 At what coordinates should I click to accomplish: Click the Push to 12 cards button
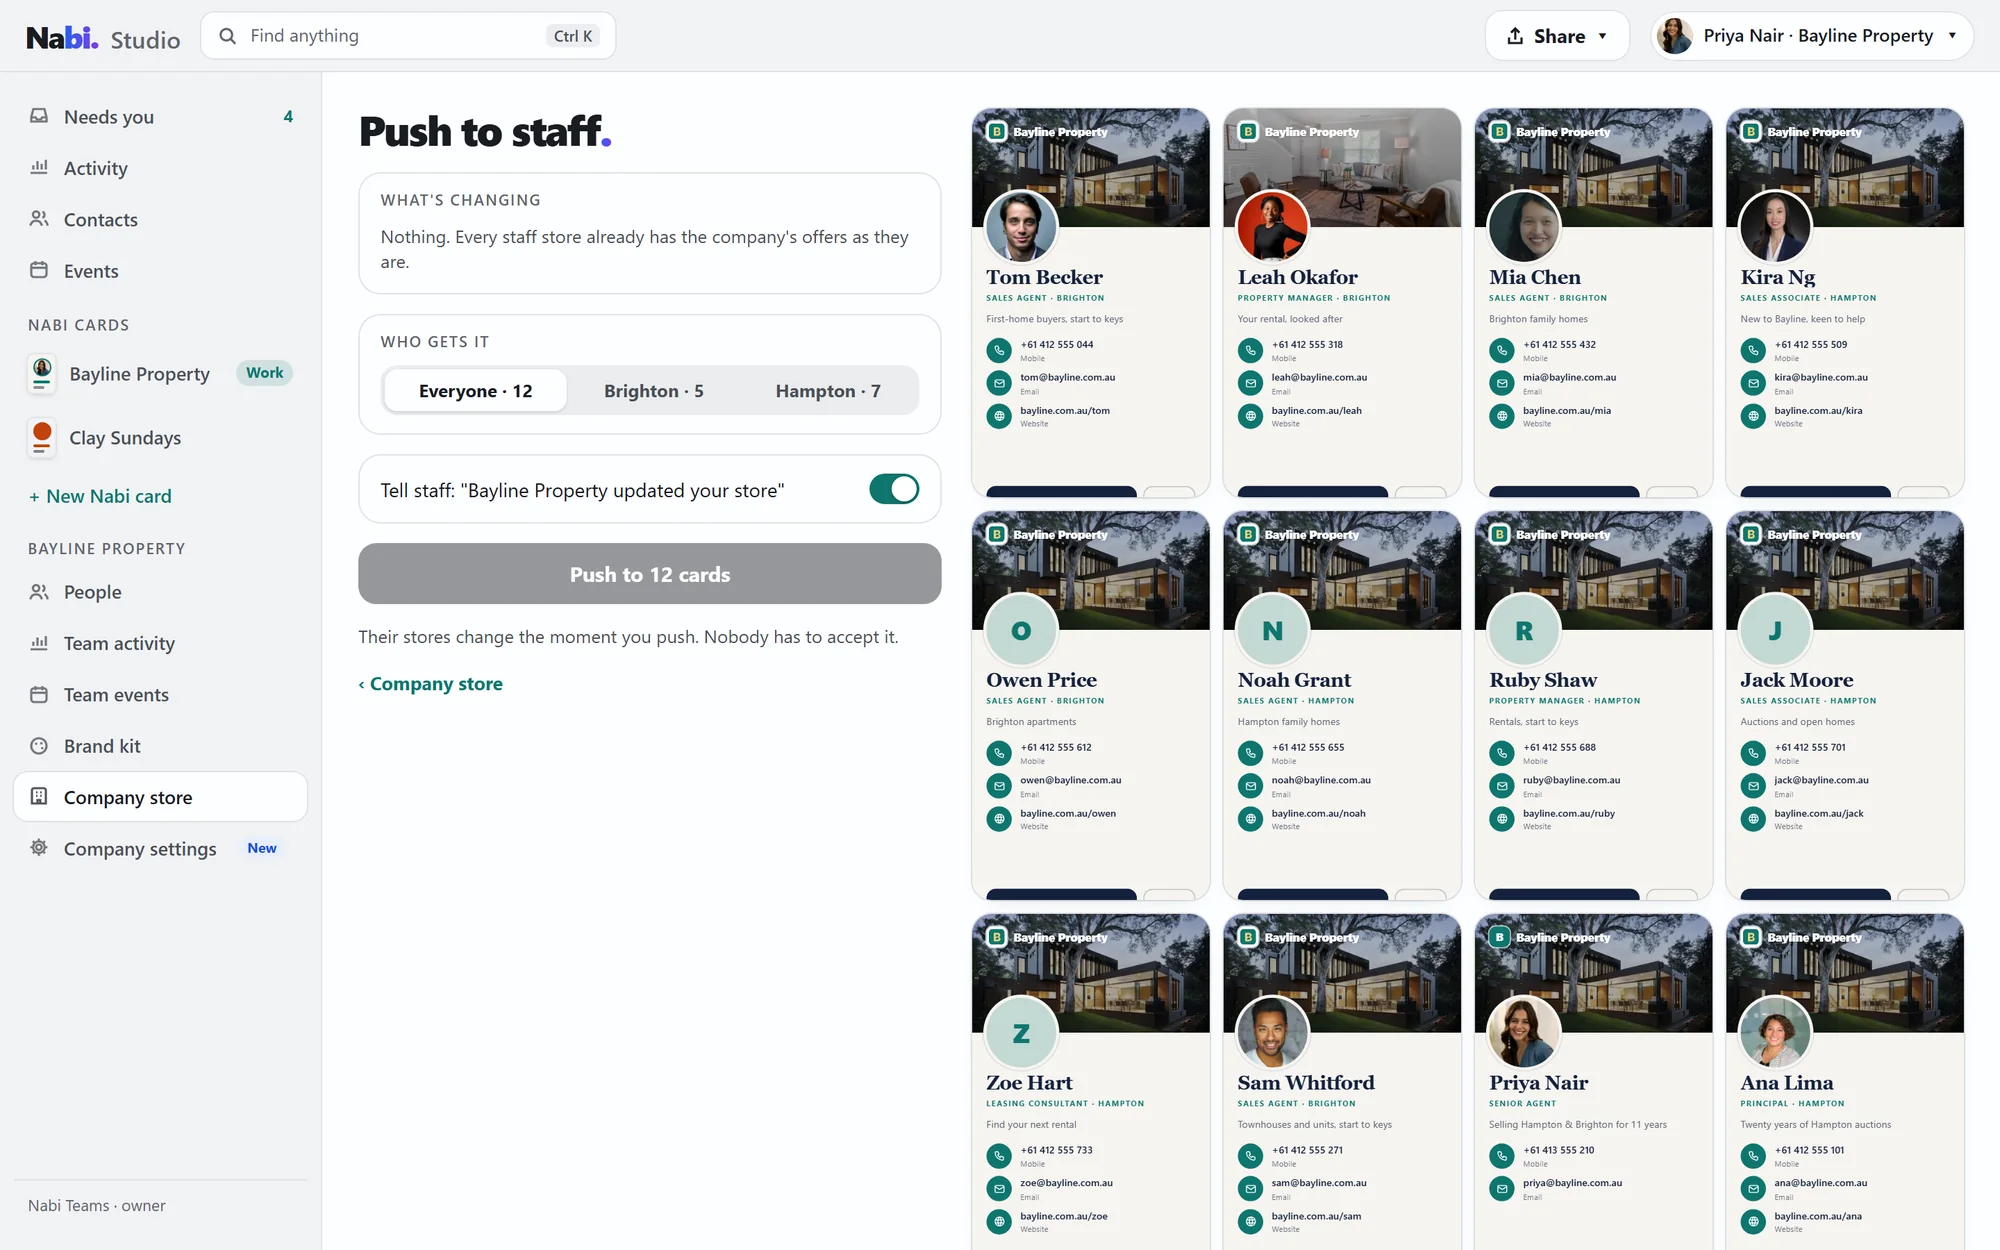pos(650,574)
